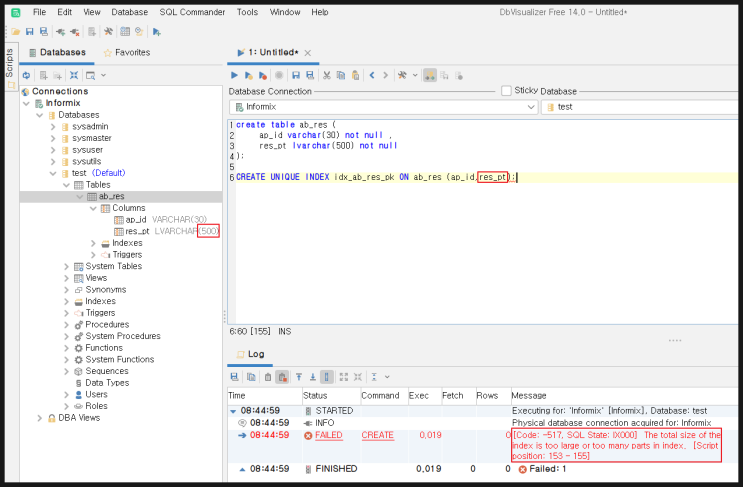Viewport: 743px width, 487px height.
Task: Click the collapse-all arrows icon in Databases toolbar
Action: [74, 75]
